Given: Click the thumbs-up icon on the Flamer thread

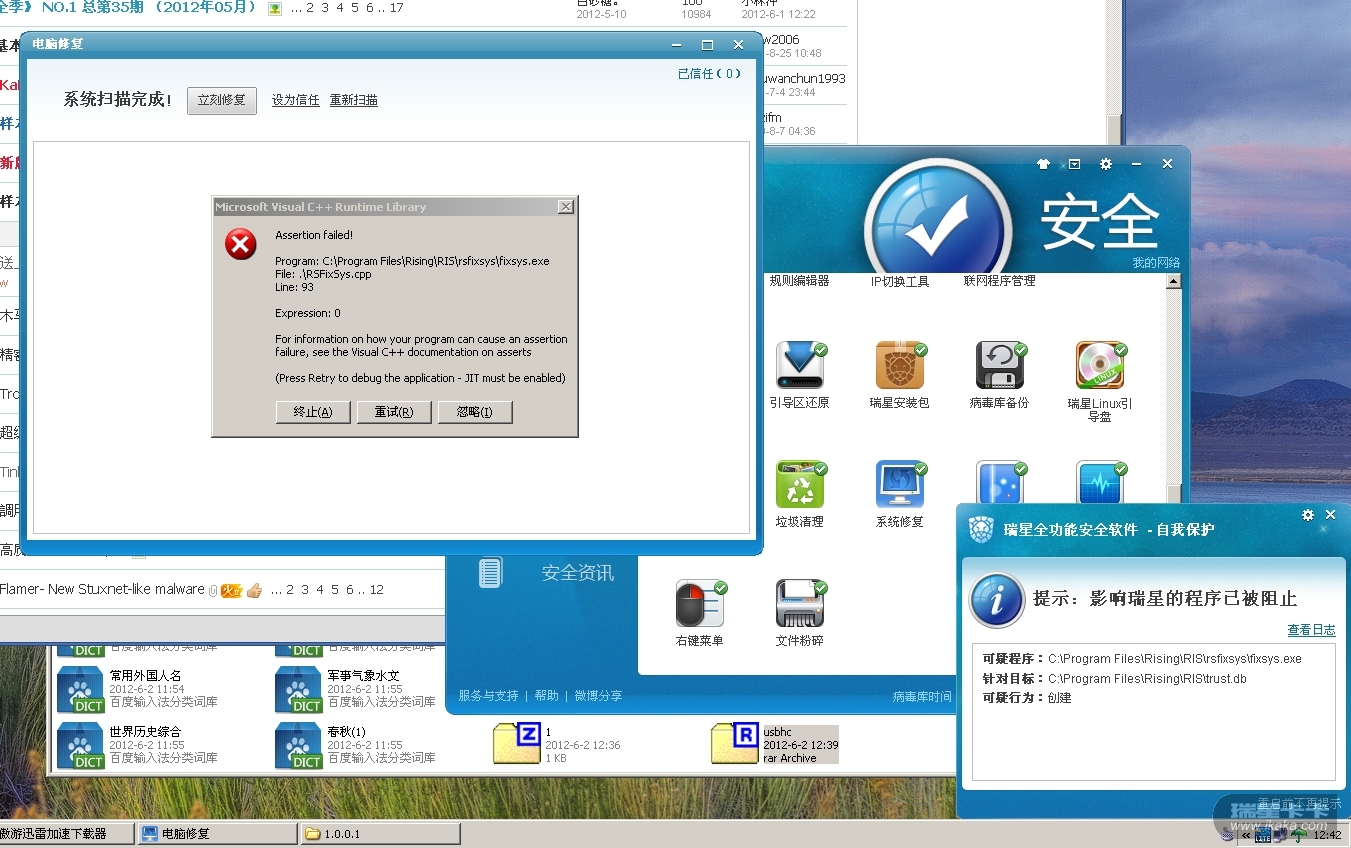Looking at the screenshot, I should [254, 590].
